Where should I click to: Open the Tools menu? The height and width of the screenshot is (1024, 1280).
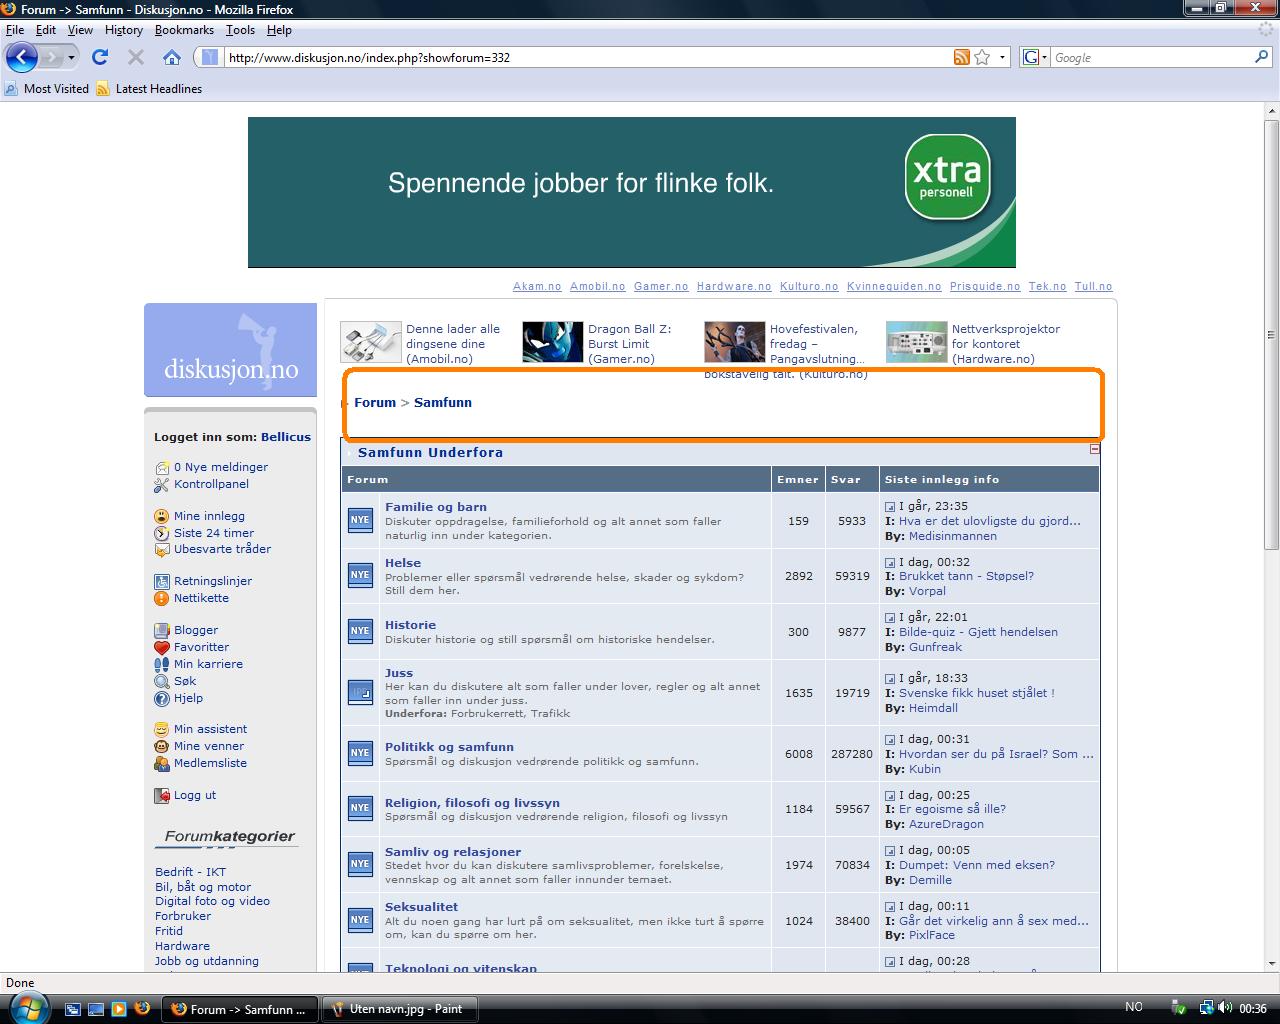pyautogui.click(x=240, y=30)
